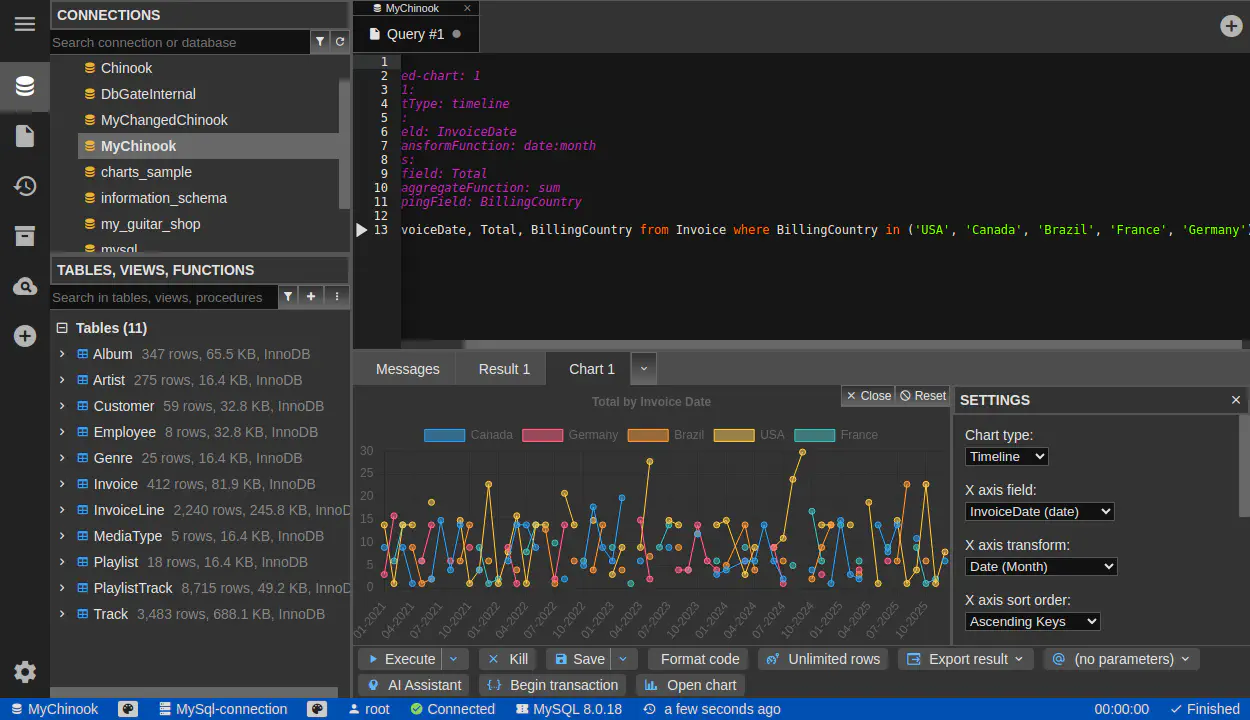Open the query history sidebar icon
1250x720 pixels.
coord(25,186)
